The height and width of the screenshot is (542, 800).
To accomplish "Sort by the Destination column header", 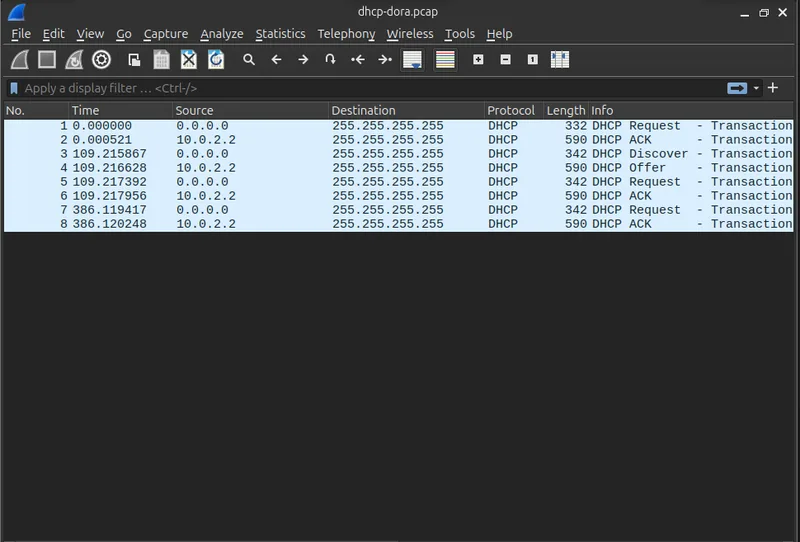I will point(406,110).
